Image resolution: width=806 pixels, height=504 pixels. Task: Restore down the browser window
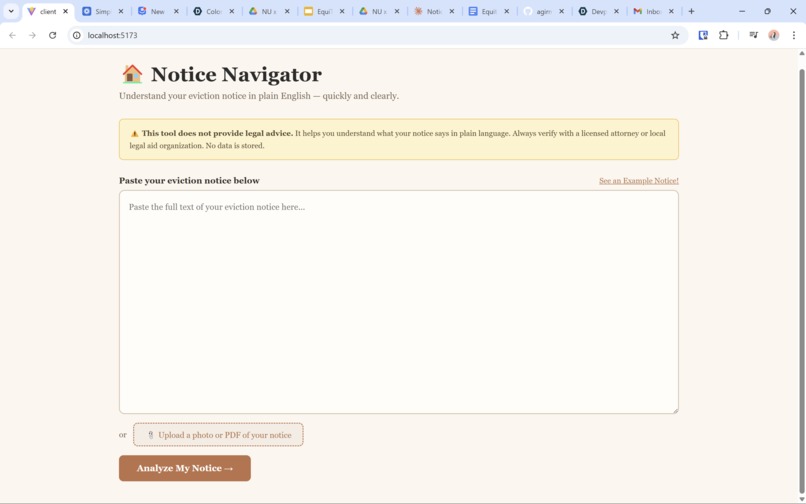(767, 11)
